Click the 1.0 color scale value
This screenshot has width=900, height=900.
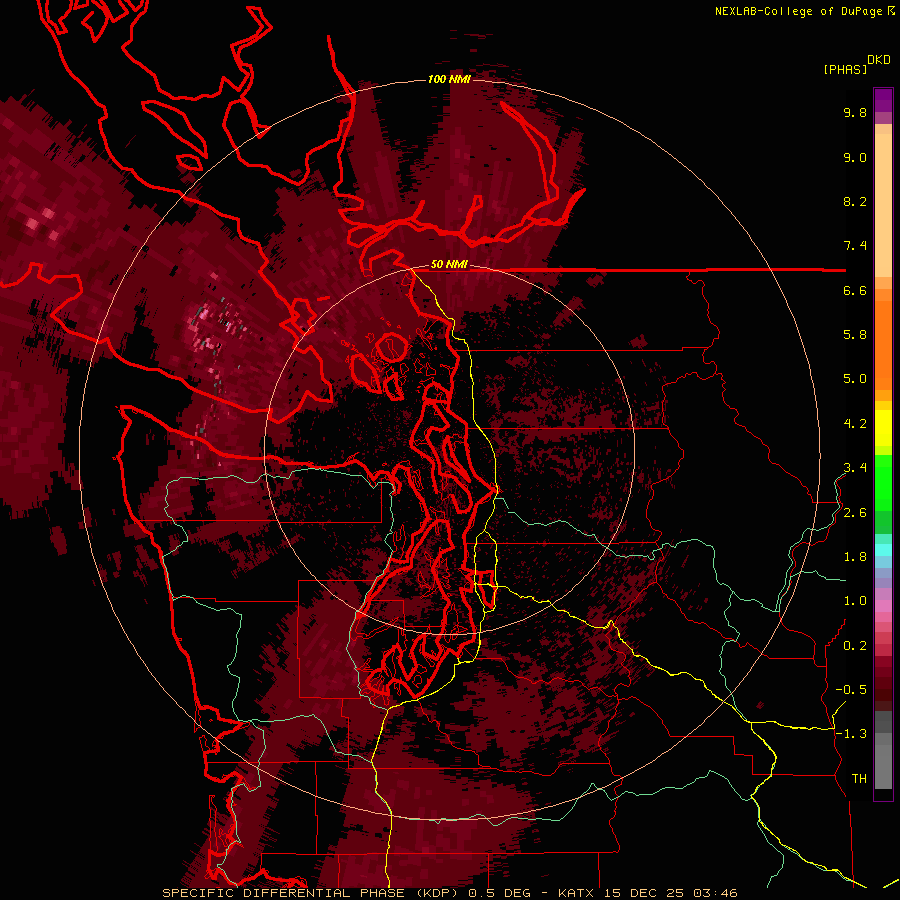pos(855,602)
